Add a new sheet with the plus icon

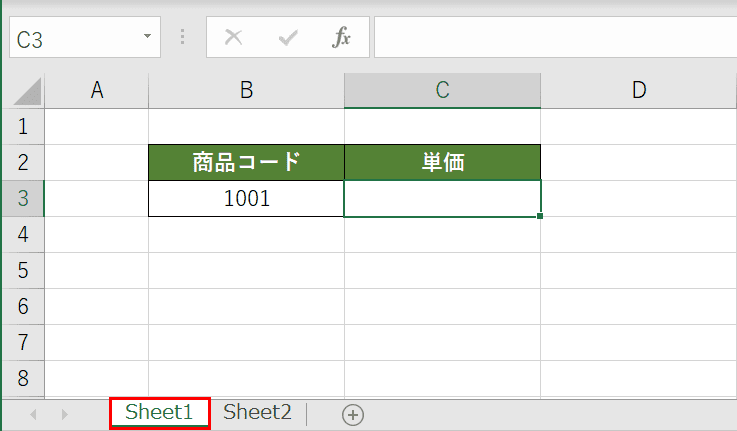pyautogui.click(x=353, y=415)
